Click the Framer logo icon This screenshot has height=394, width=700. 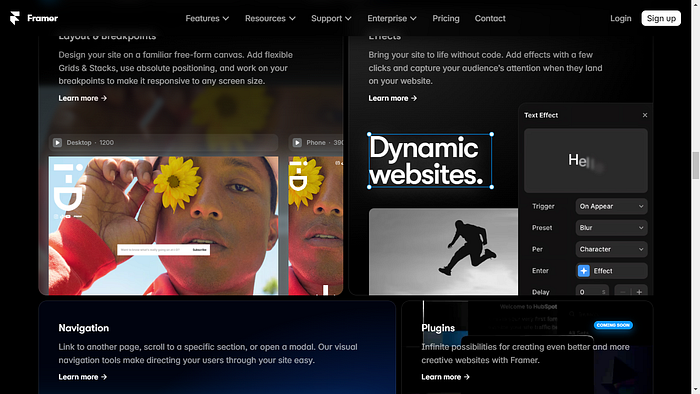[x=15, y=18]
